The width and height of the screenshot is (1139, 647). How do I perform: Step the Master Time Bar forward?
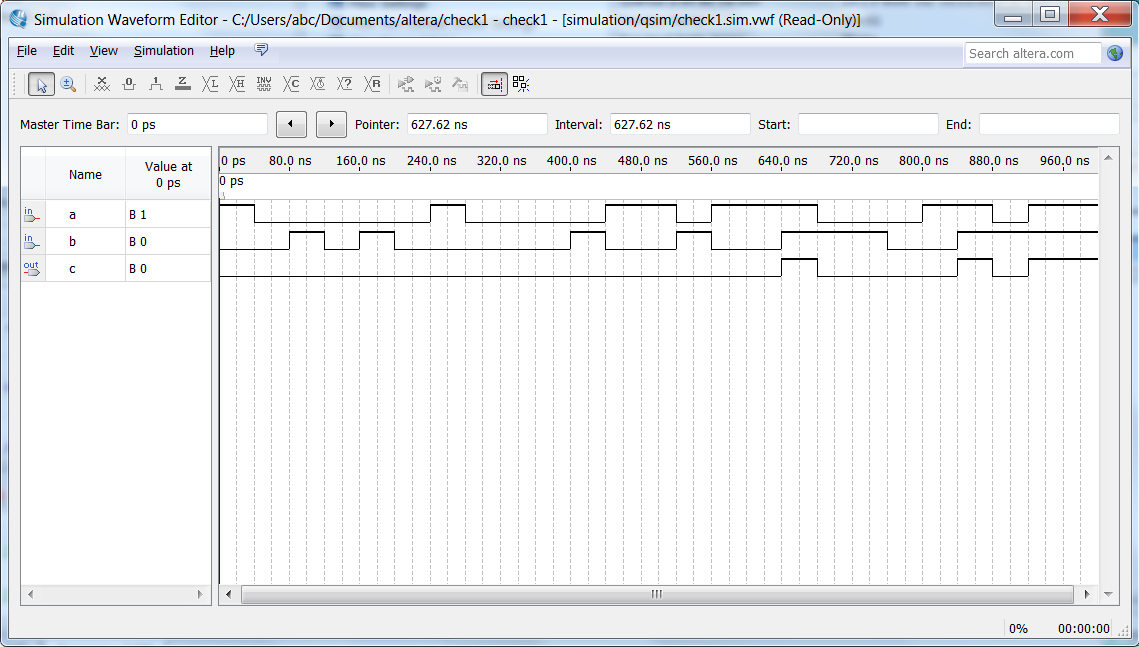tap(330, 123)
